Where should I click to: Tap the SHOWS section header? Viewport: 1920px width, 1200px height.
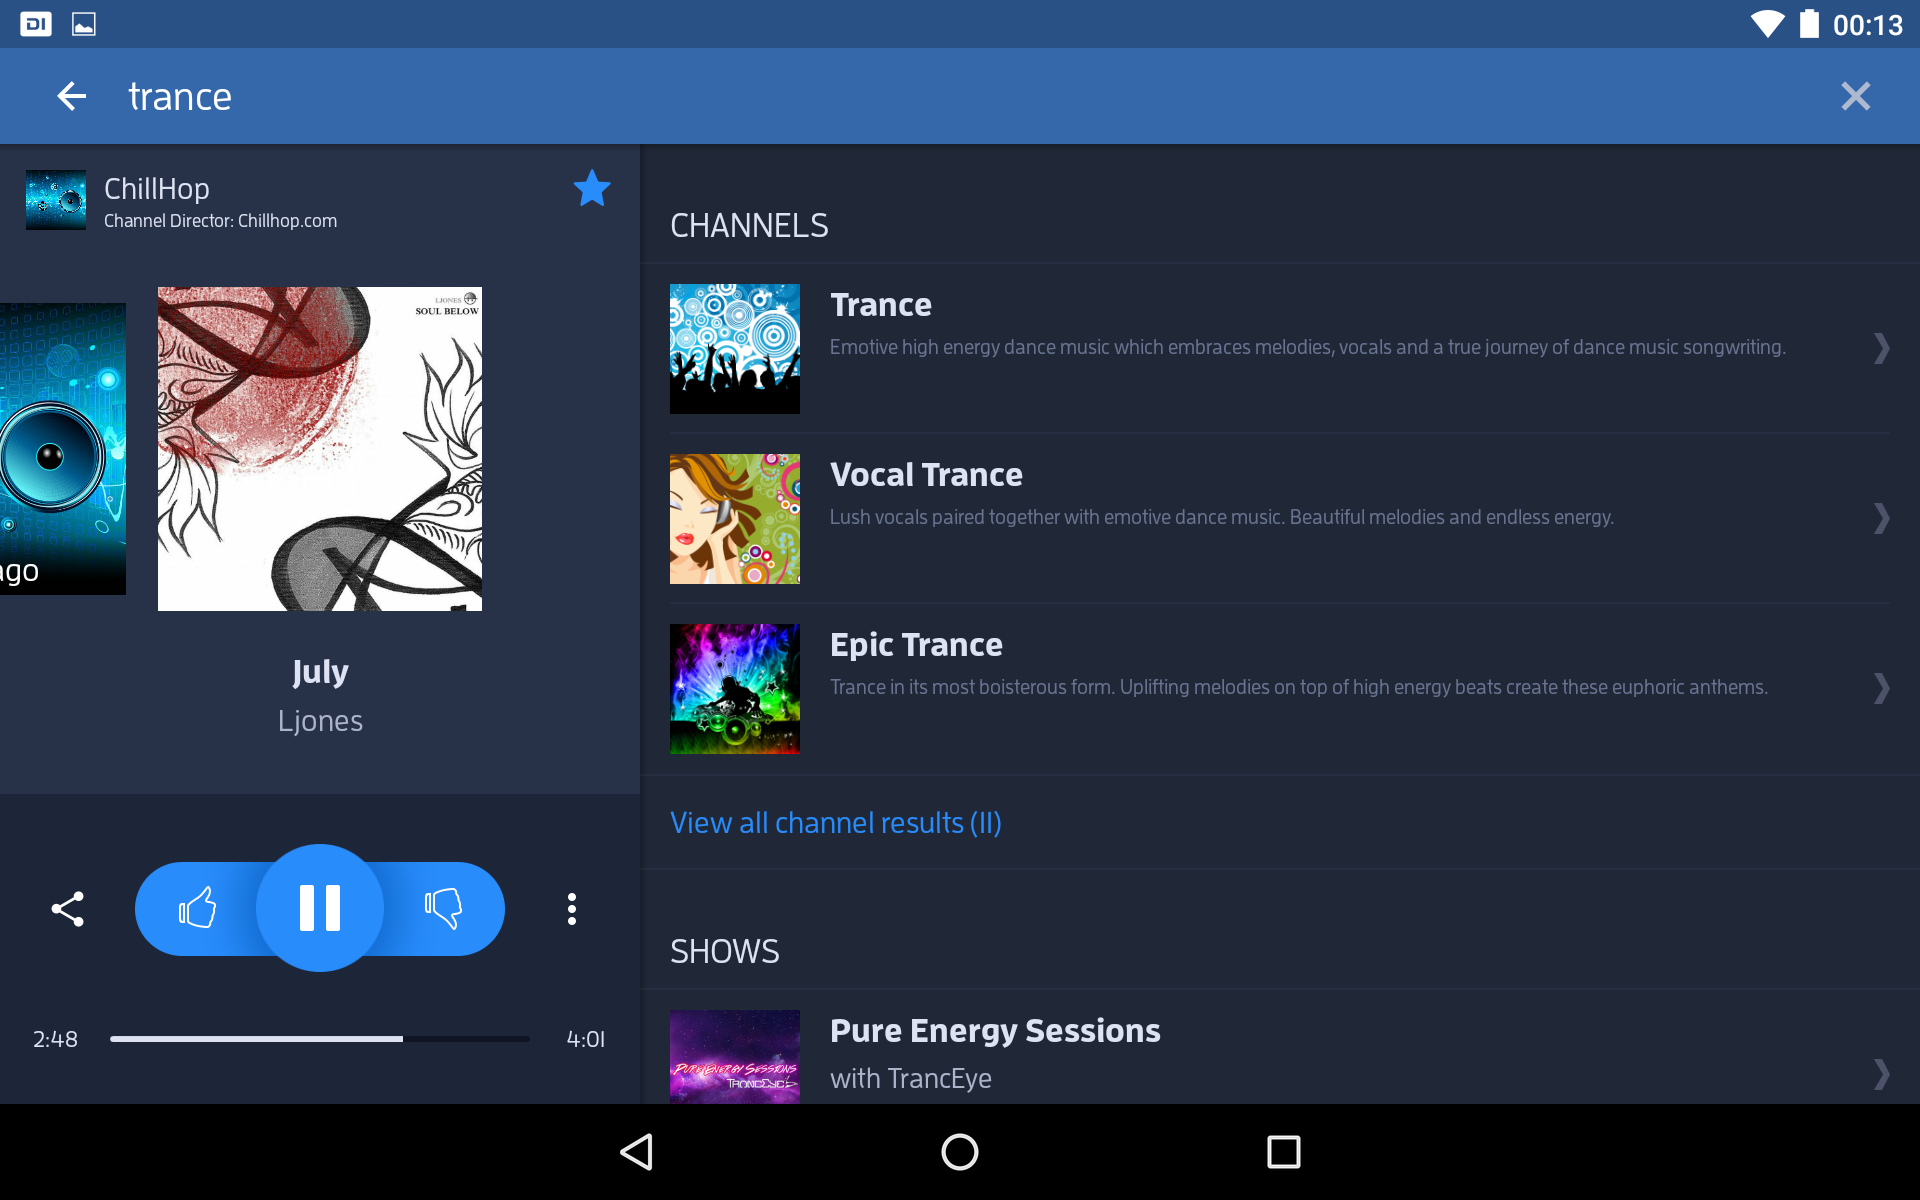[725, 952]
